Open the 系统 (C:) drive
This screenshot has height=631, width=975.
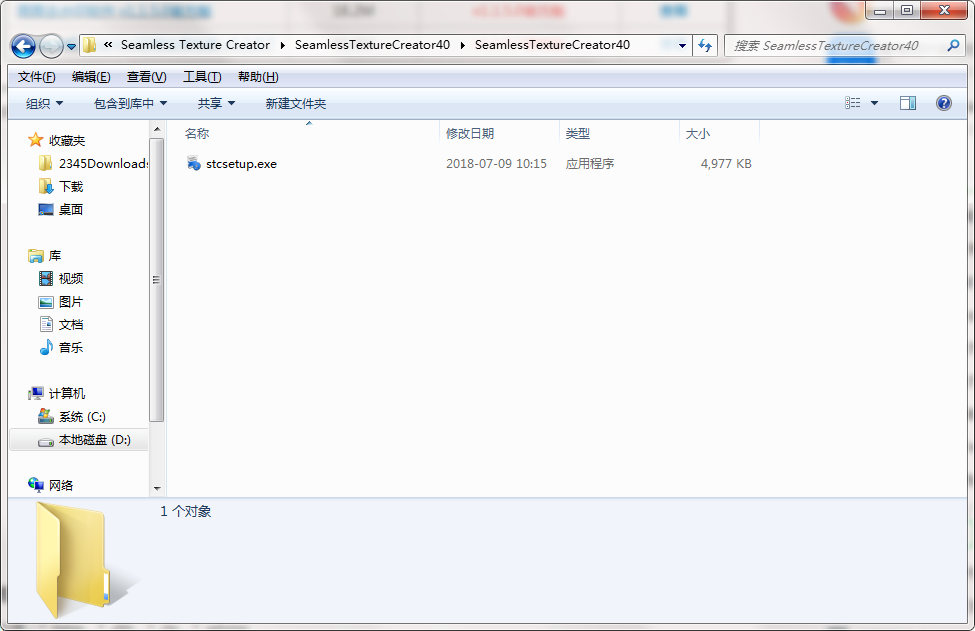click(82, 417)
